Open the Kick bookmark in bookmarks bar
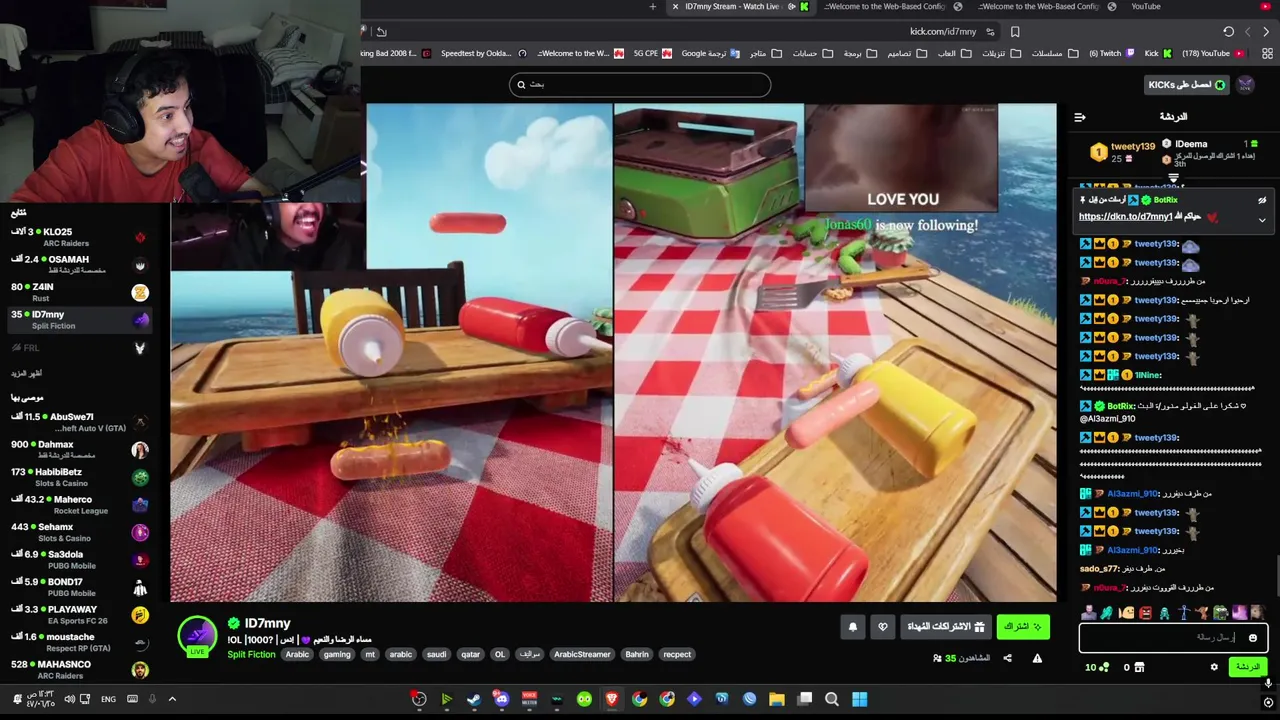1280x720 pixels. point(1158,53)
